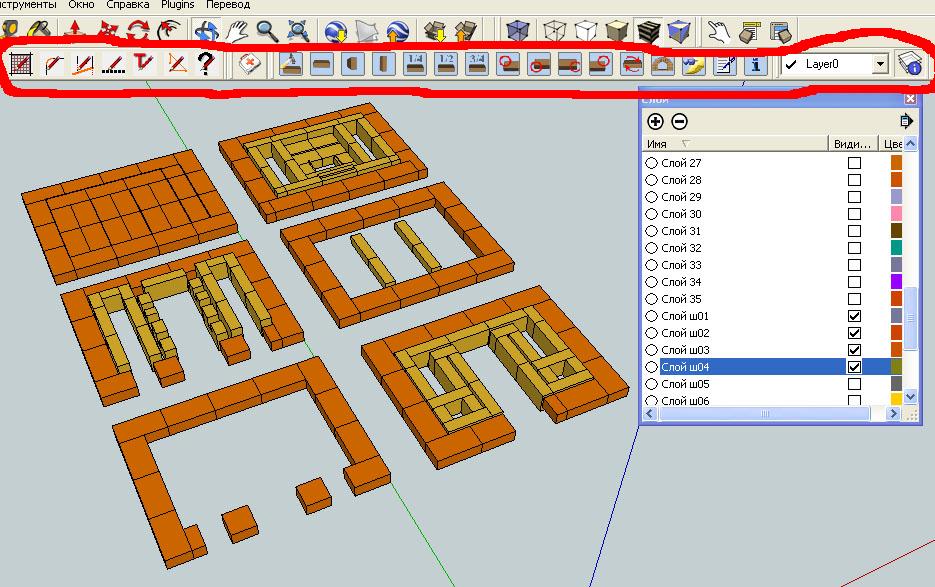Click the 1/4 brick toolbar icon
Viewport: 935px width, 587px height.
coord(415,64)
